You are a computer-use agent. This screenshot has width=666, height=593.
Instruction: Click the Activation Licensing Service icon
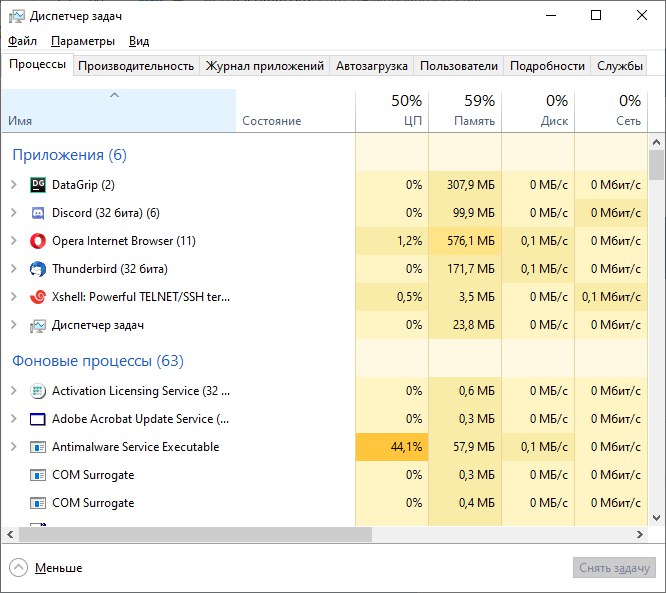[x=38, y=391]
